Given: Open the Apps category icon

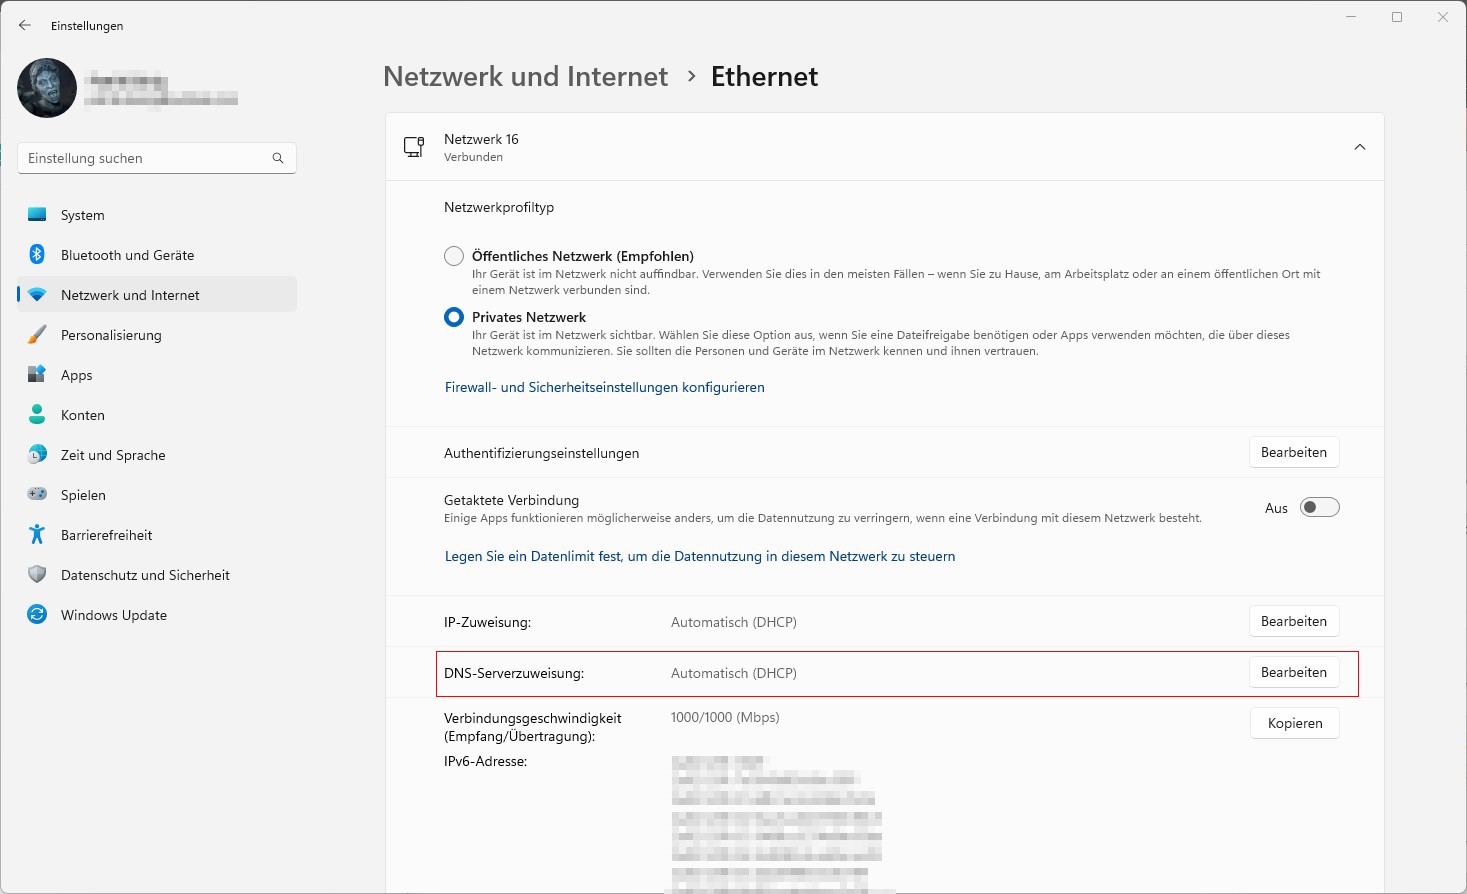Looking at the screenshot, I should point(37,375).
